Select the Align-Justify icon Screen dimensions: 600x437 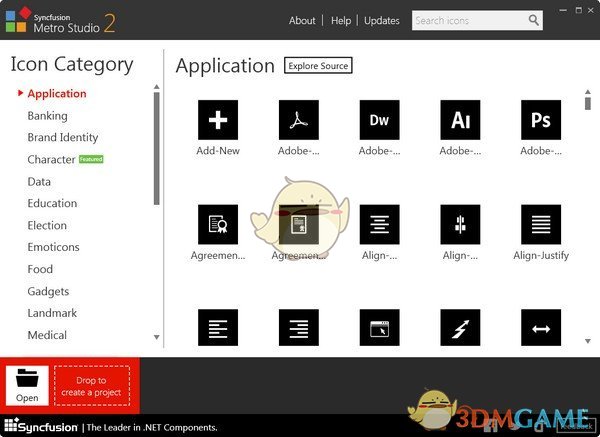click(x=541, y=224)
